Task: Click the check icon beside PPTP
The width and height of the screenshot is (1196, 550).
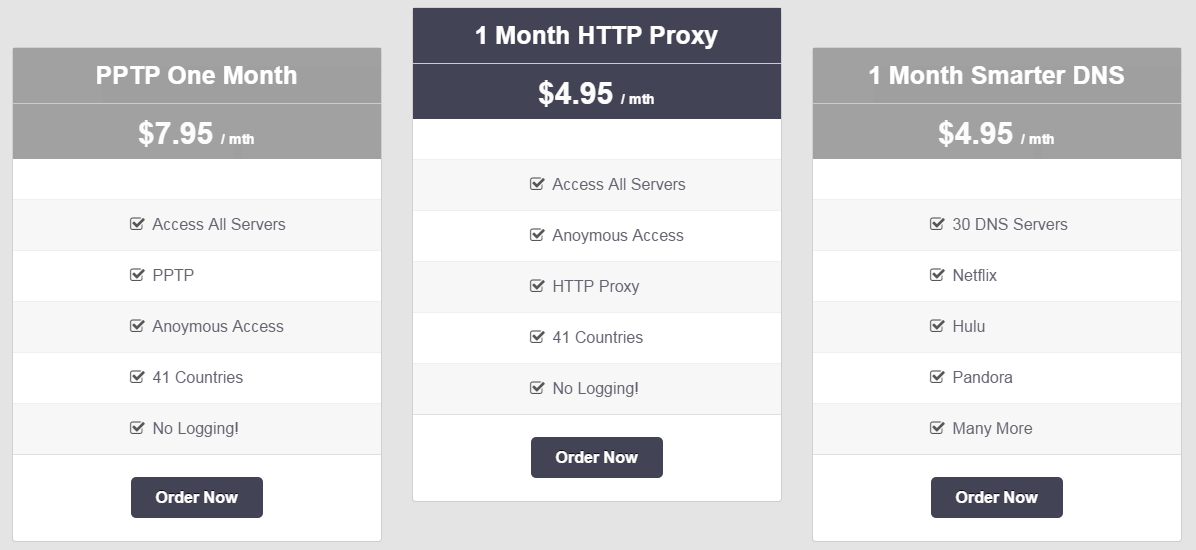Action: tap(137, 275)
